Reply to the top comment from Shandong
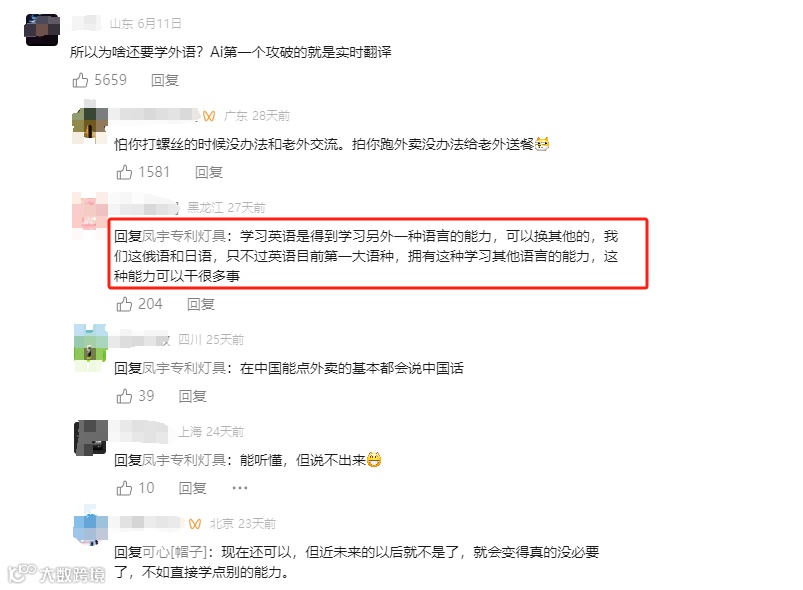This screenshot has width=803, height=590. [x=165, y=80]
